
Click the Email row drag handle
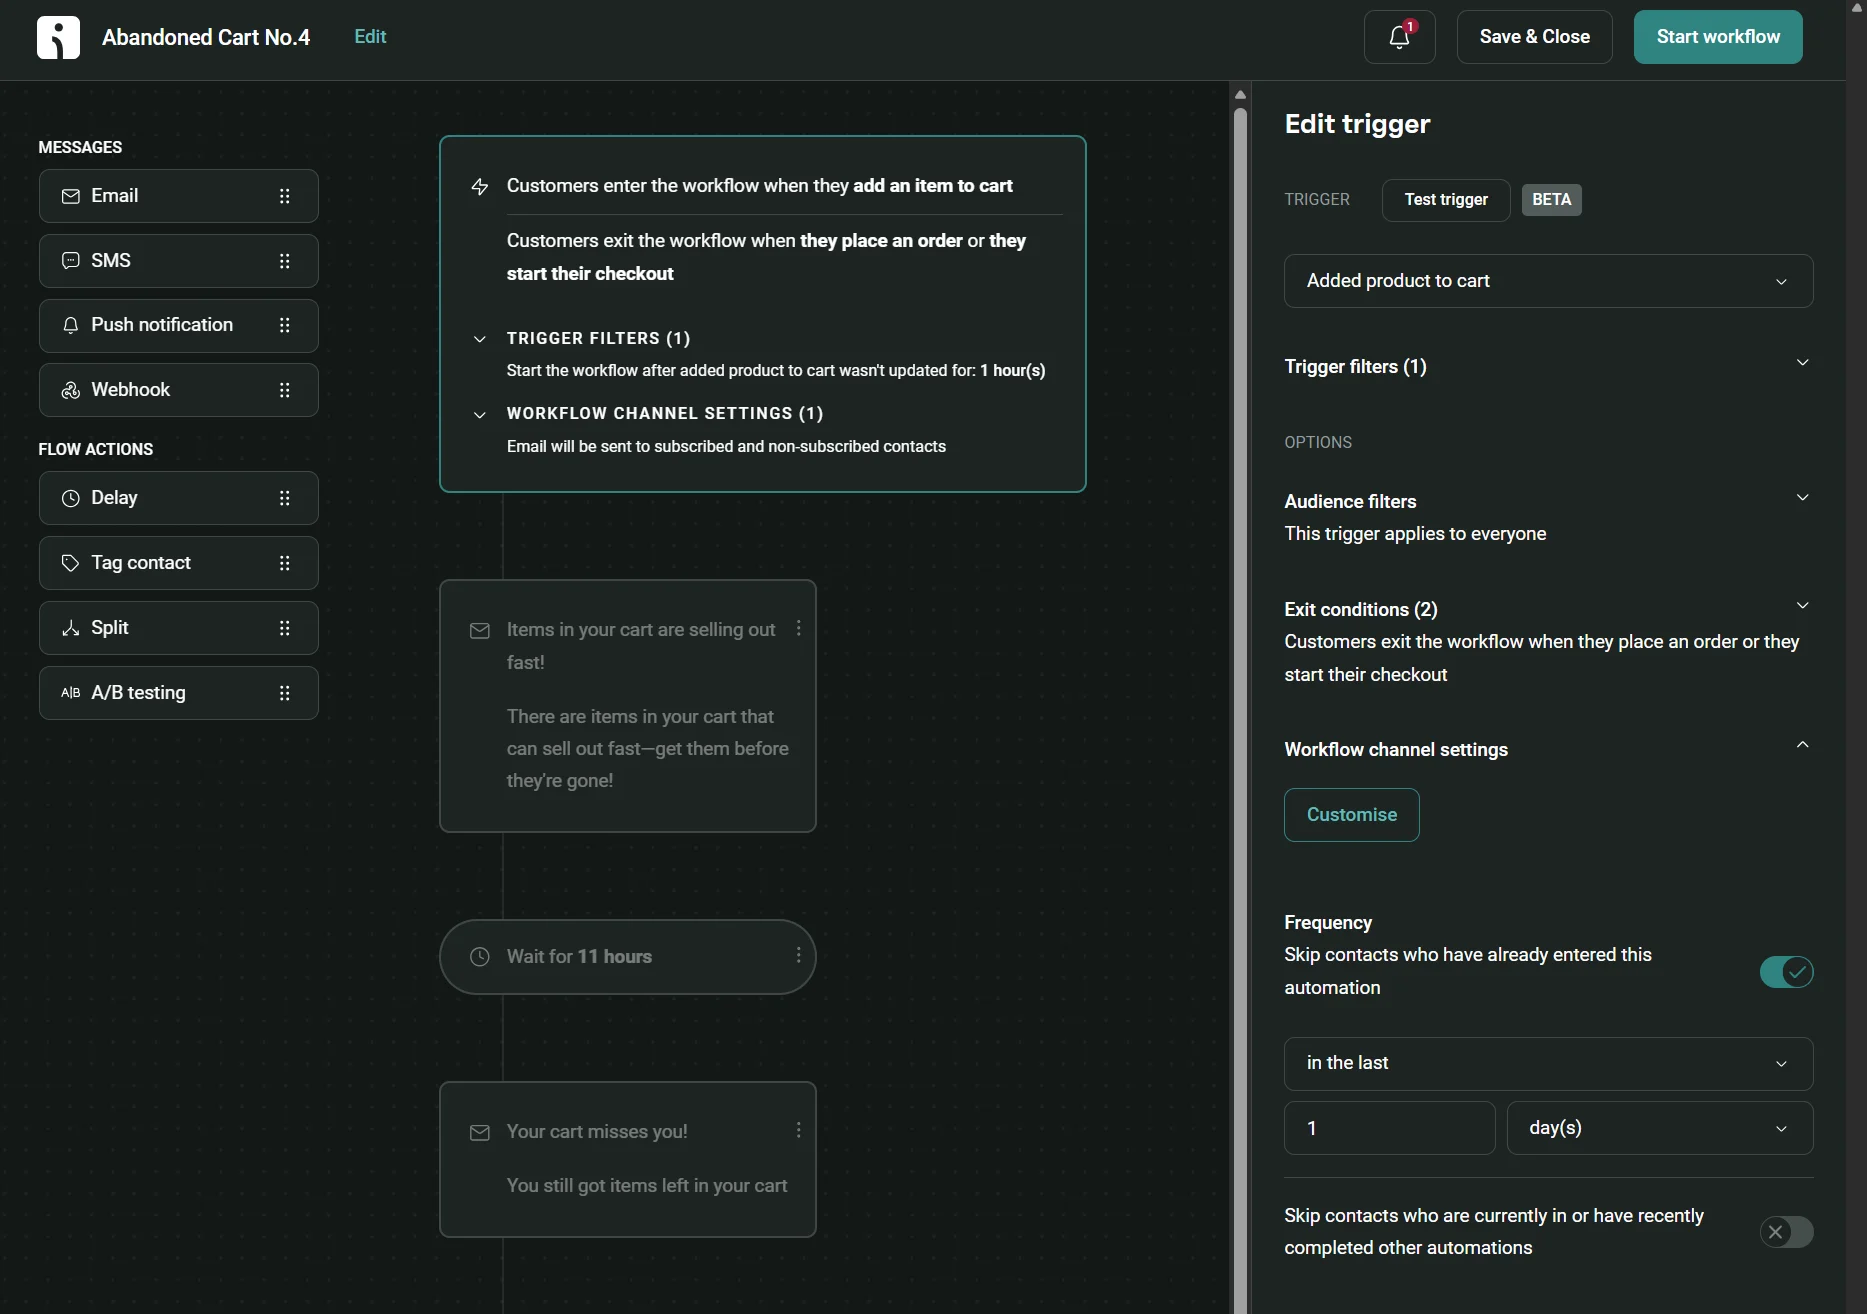tap(285, 196)
